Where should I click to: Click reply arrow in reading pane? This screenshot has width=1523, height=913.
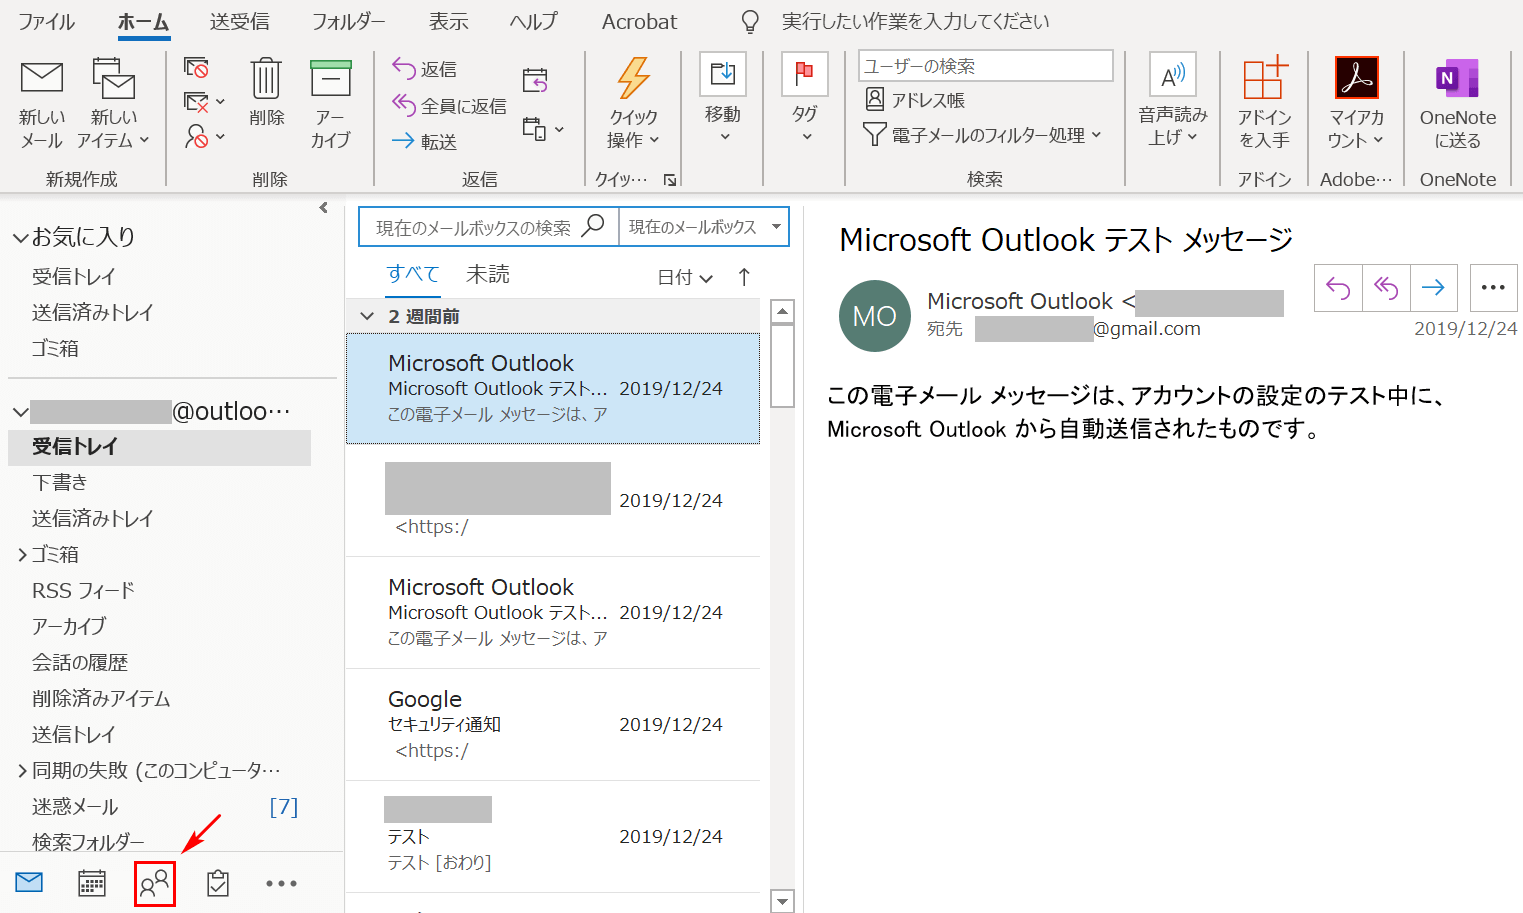click(1338, 288)
